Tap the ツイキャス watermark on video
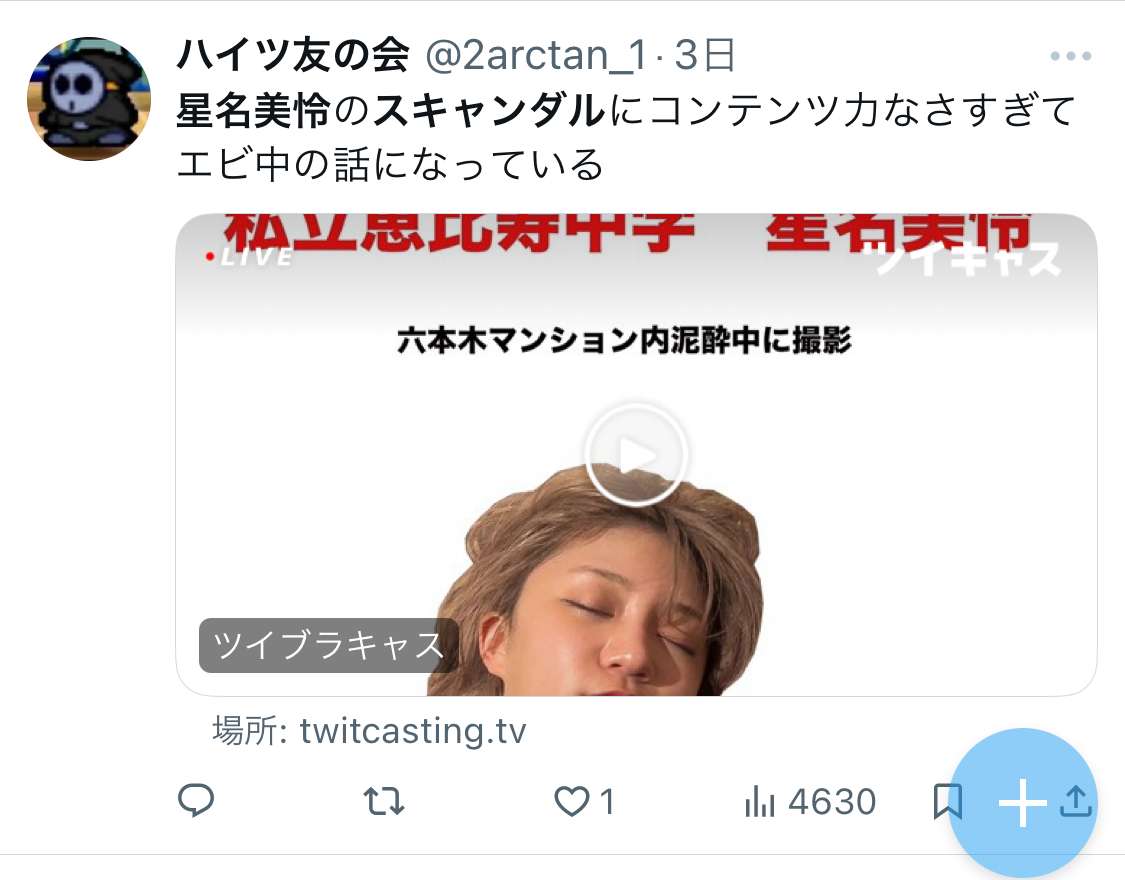 (968, 258)
